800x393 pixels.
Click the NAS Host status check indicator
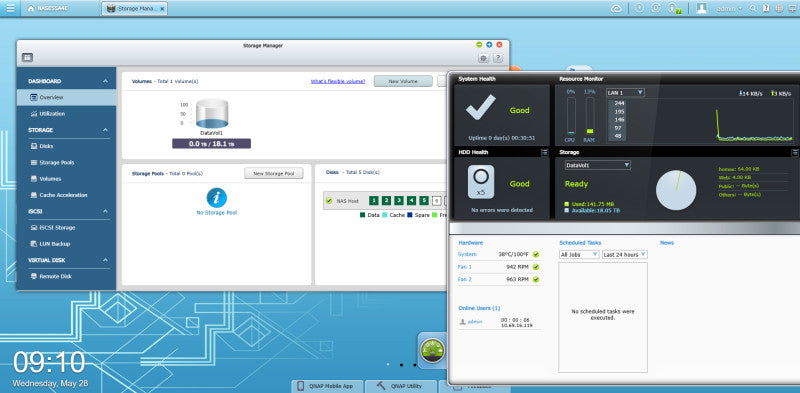[x=329, y=201]
